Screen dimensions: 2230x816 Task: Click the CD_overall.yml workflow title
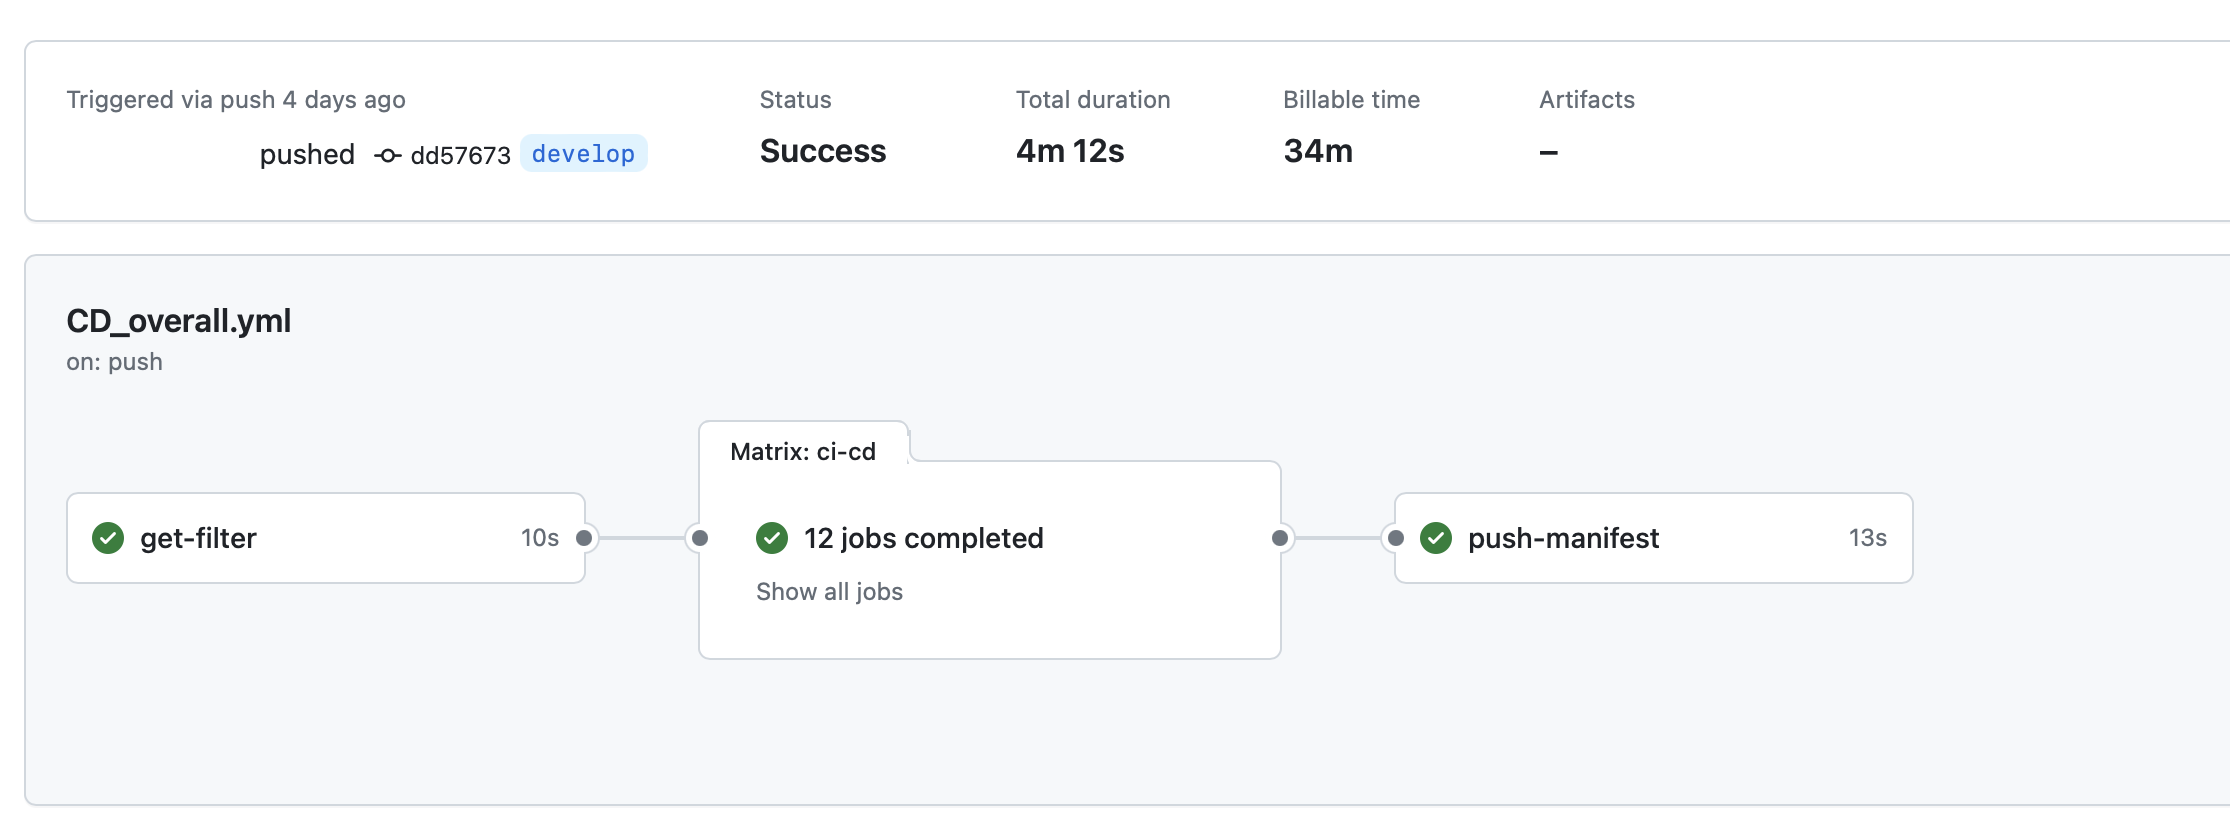pos(179,321)
